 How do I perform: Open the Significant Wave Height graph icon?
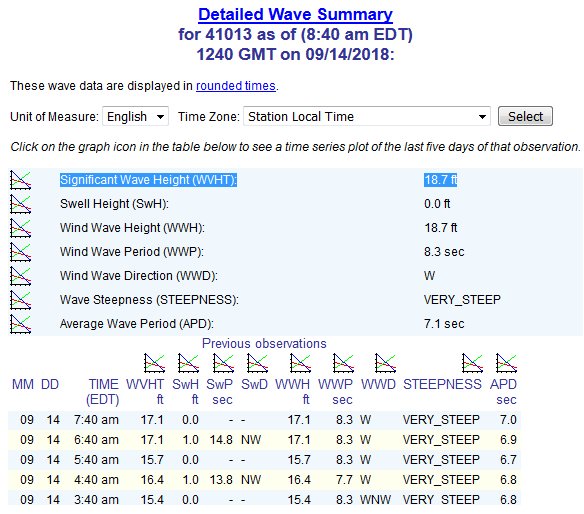(20, 180)
